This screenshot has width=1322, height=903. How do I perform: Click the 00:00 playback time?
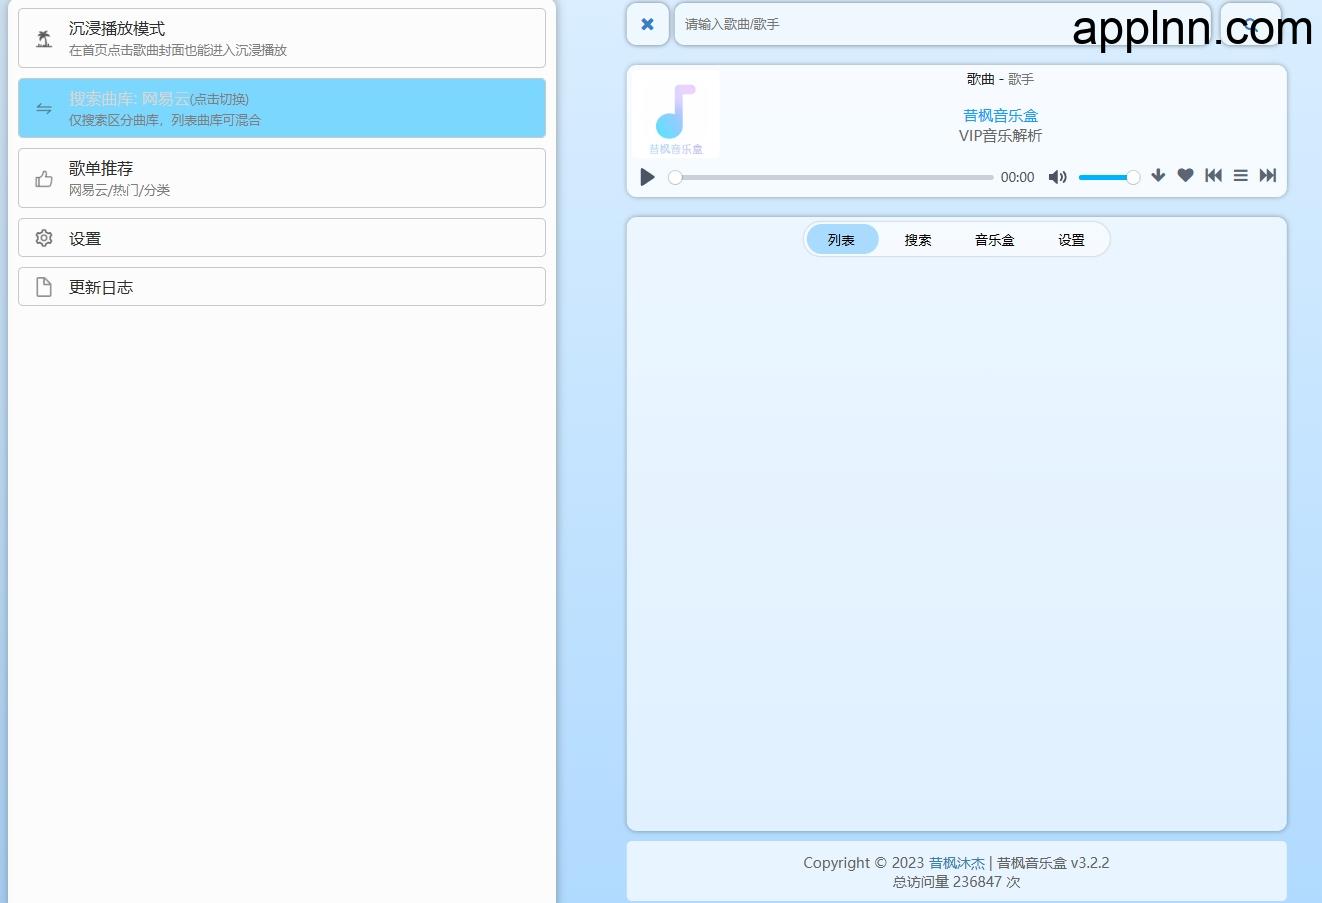click(x=1018, y=177)
